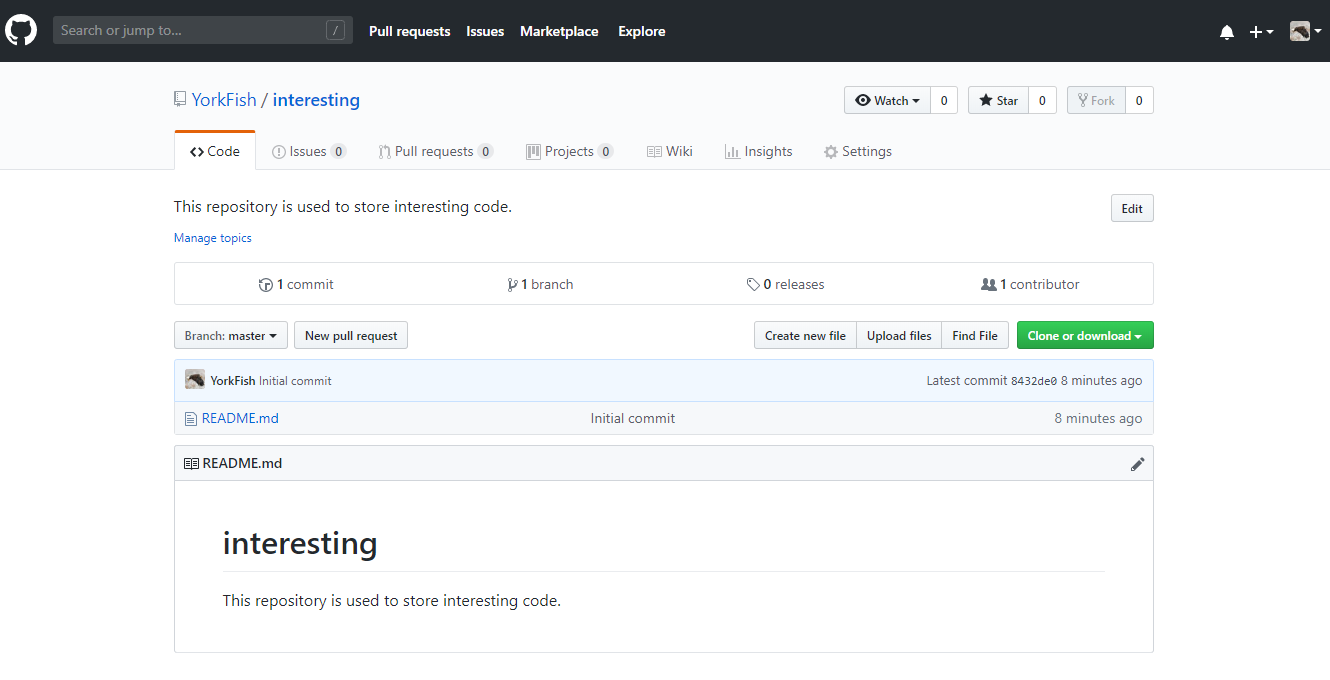This screenshot has width=1330, height=680.
Task: Click the Find File button
Action: pos(975,335)
